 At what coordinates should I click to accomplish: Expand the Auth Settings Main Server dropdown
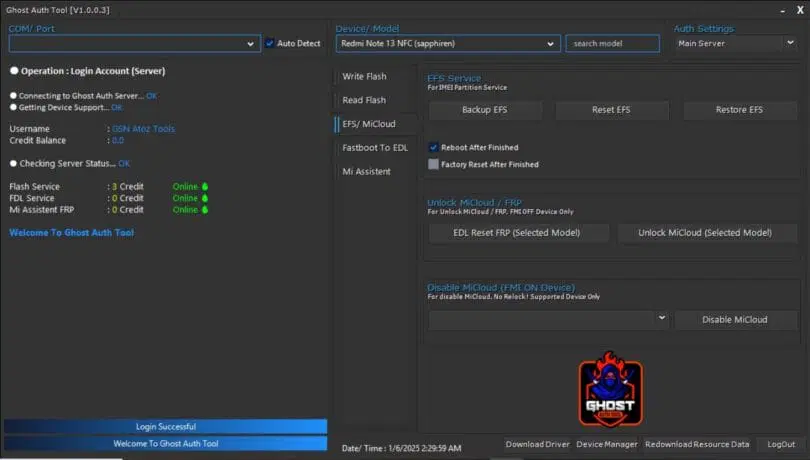click(x=736, y=43)
